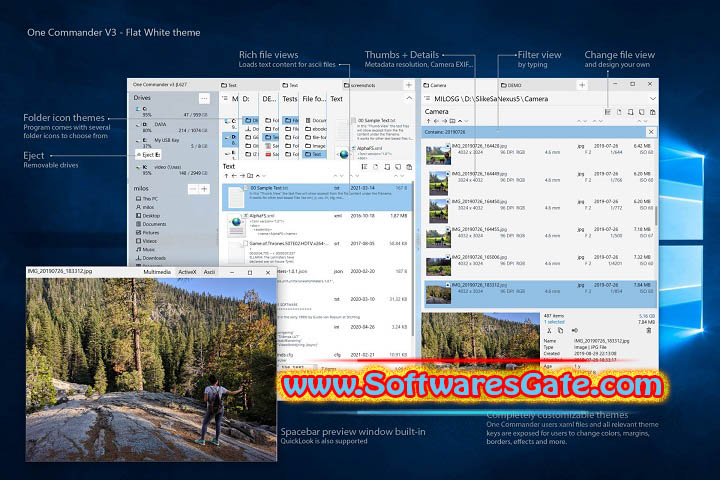Open history dropdown in Text pane navigation

coord(264,176)
